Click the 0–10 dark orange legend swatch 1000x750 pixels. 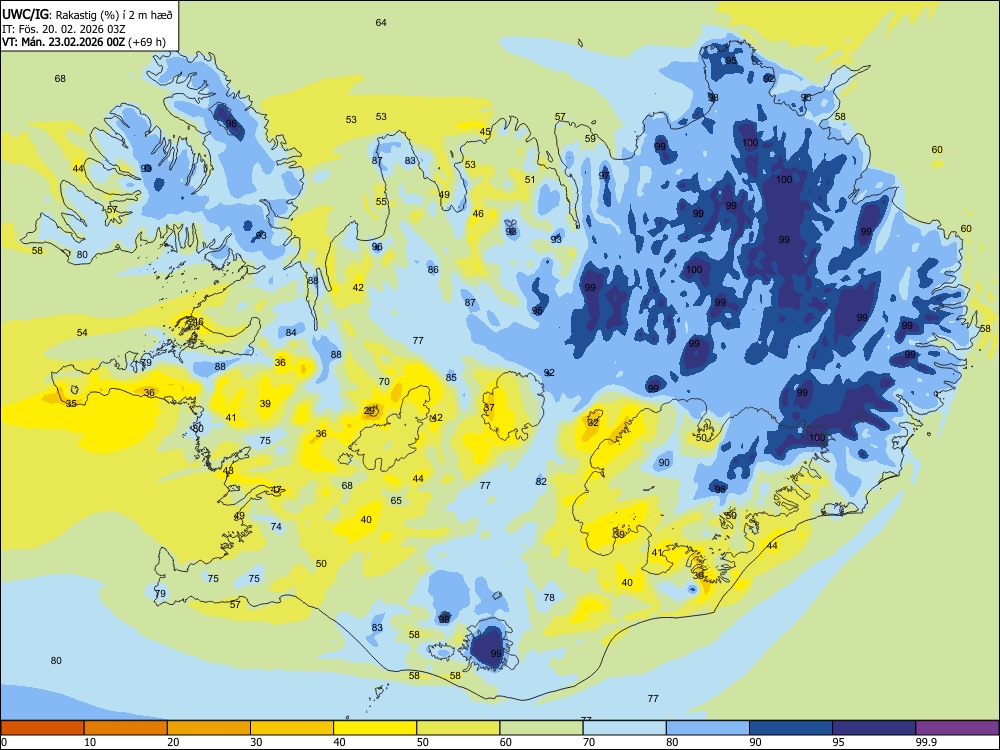(42, 728)
